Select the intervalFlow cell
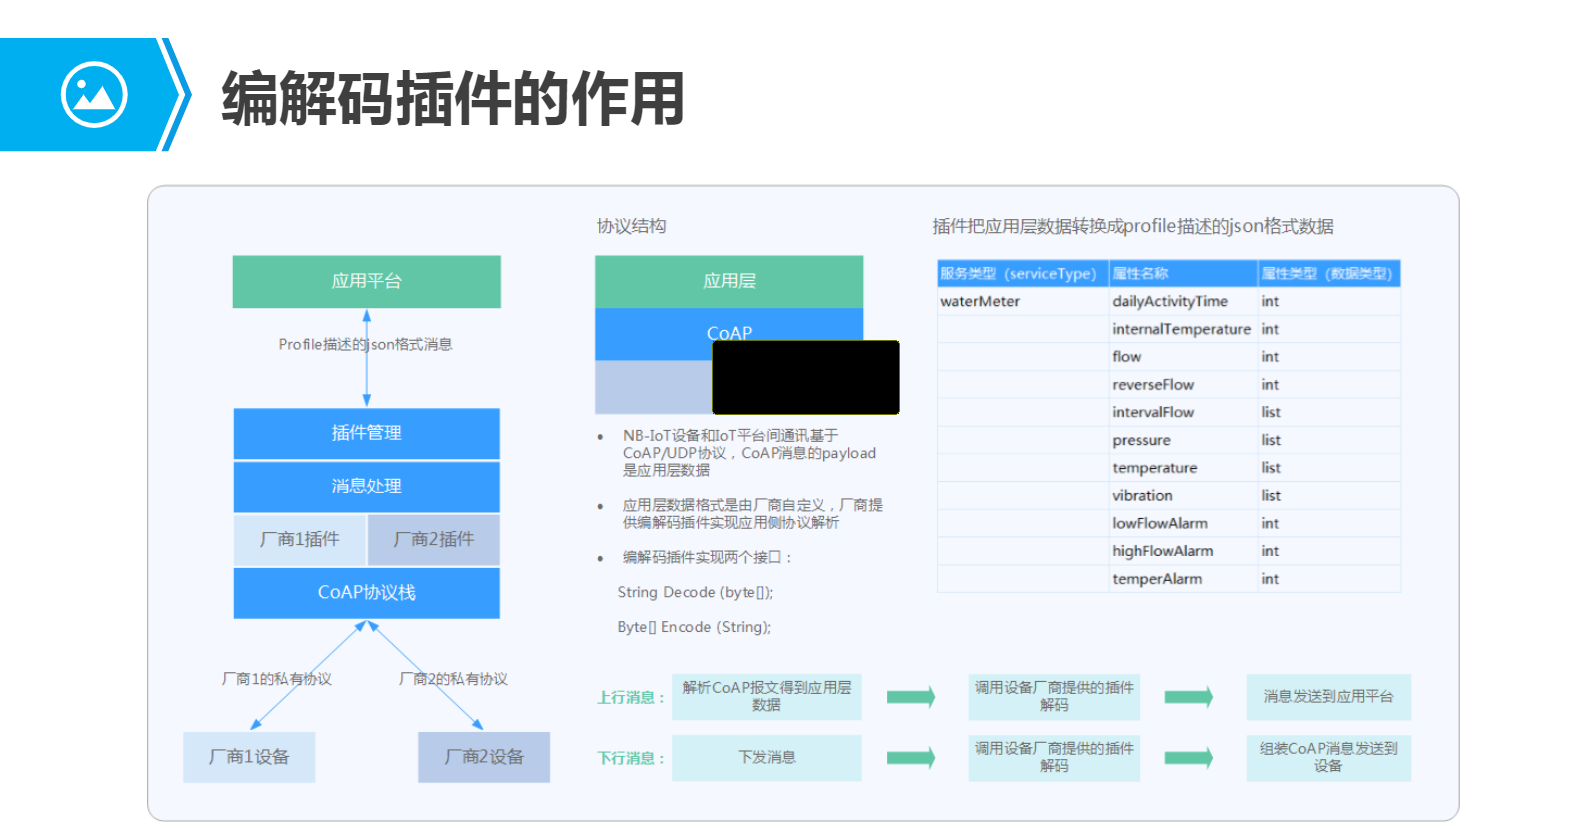This screenshot has height=823, width=1581. click(x=1183, y=412)
